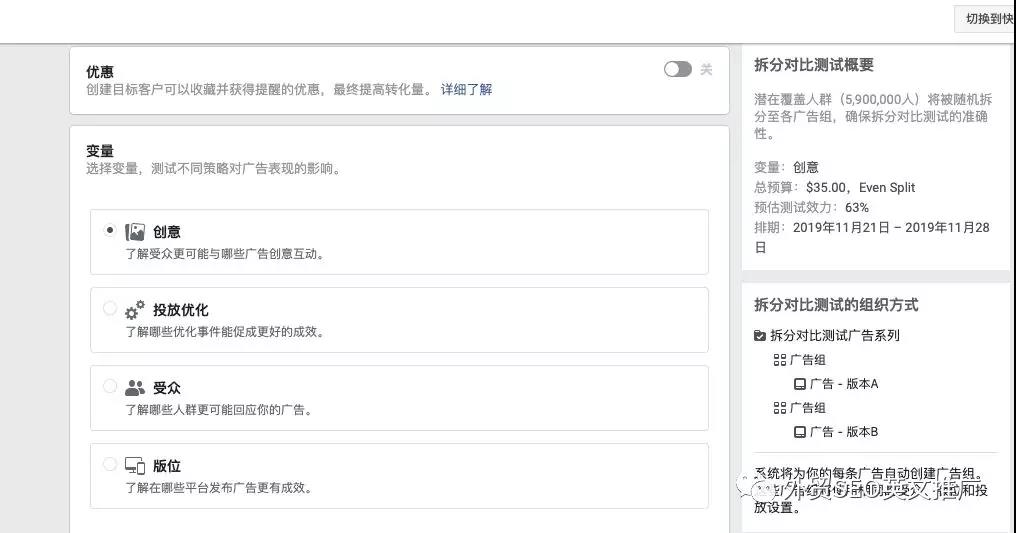Image resolution: width=1016 pixels, height=533 pixels.
Task: Click the 排期 2019年11月21日 date line
Action: [x=872, y=237]
